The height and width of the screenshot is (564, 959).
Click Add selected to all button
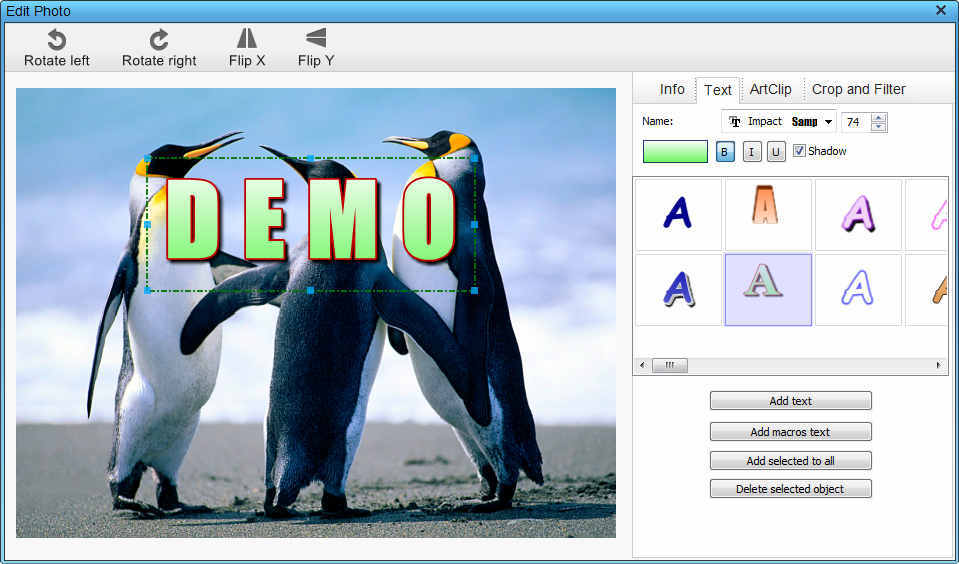click(790, 461)
